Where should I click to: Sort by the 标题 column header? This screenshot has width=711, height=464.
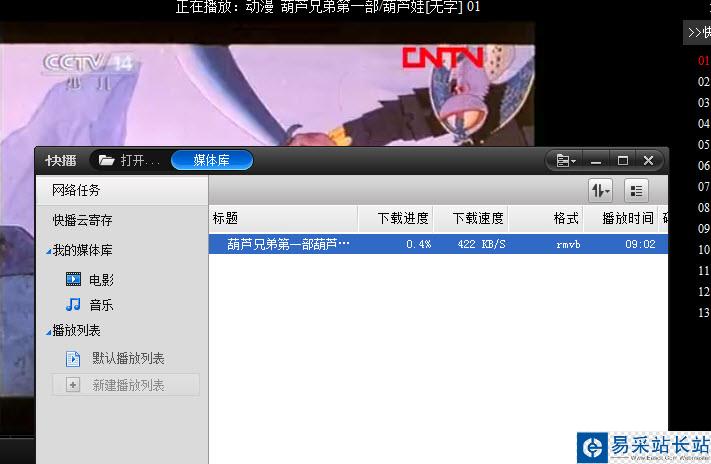tap(283, 219)
